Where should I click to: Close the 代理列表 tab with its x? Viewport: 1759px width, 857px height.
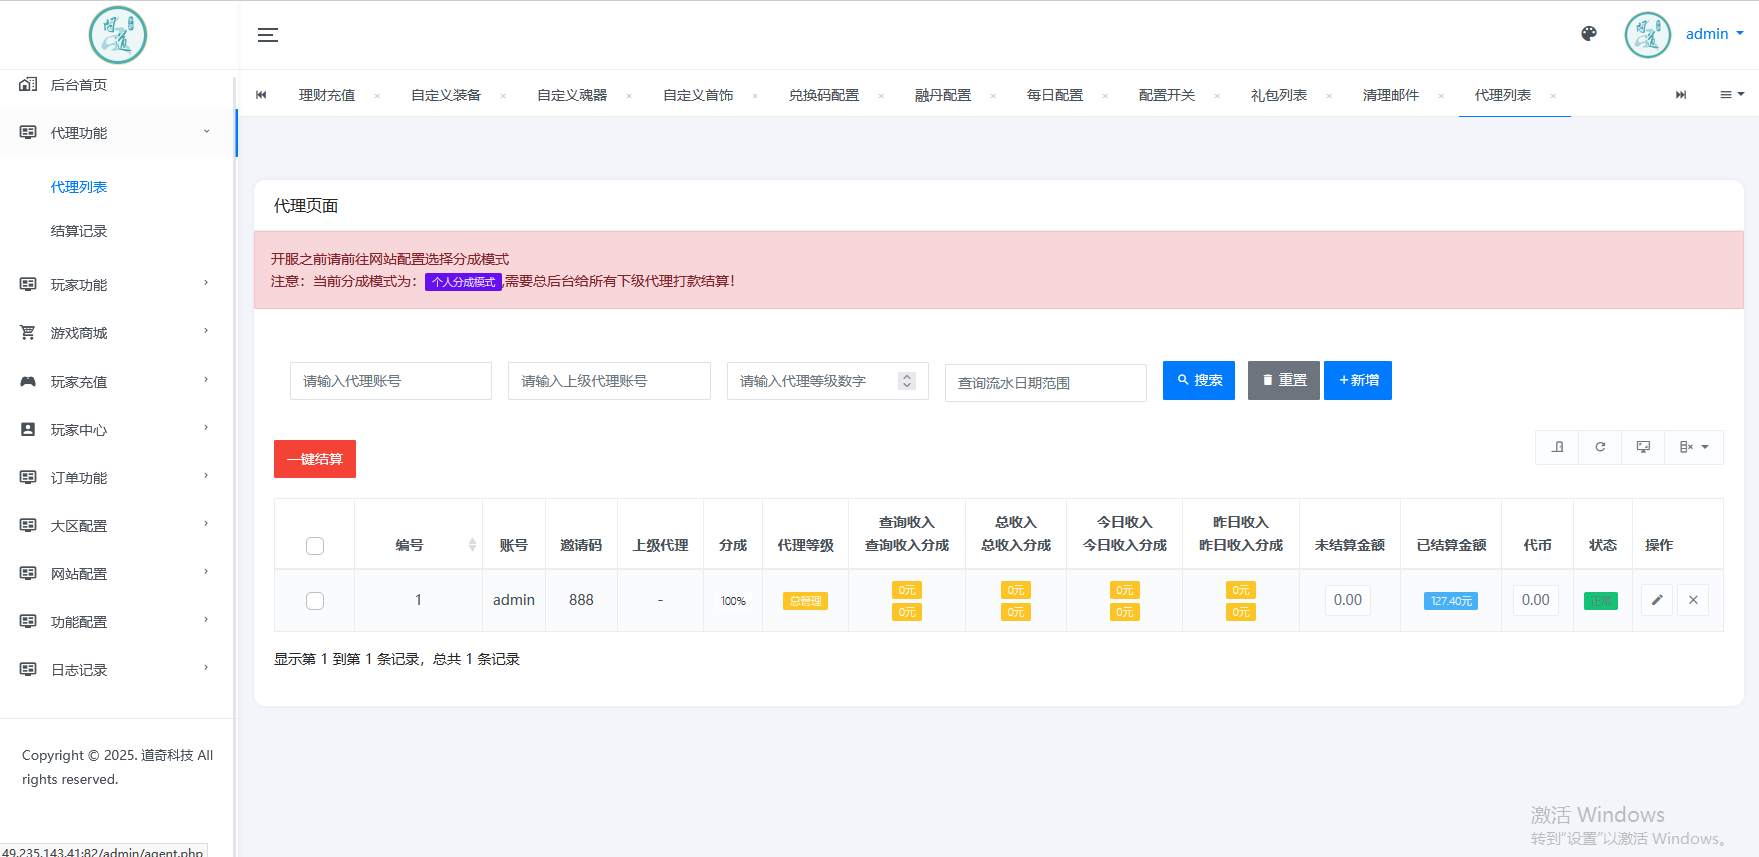tap(1553, 96)
